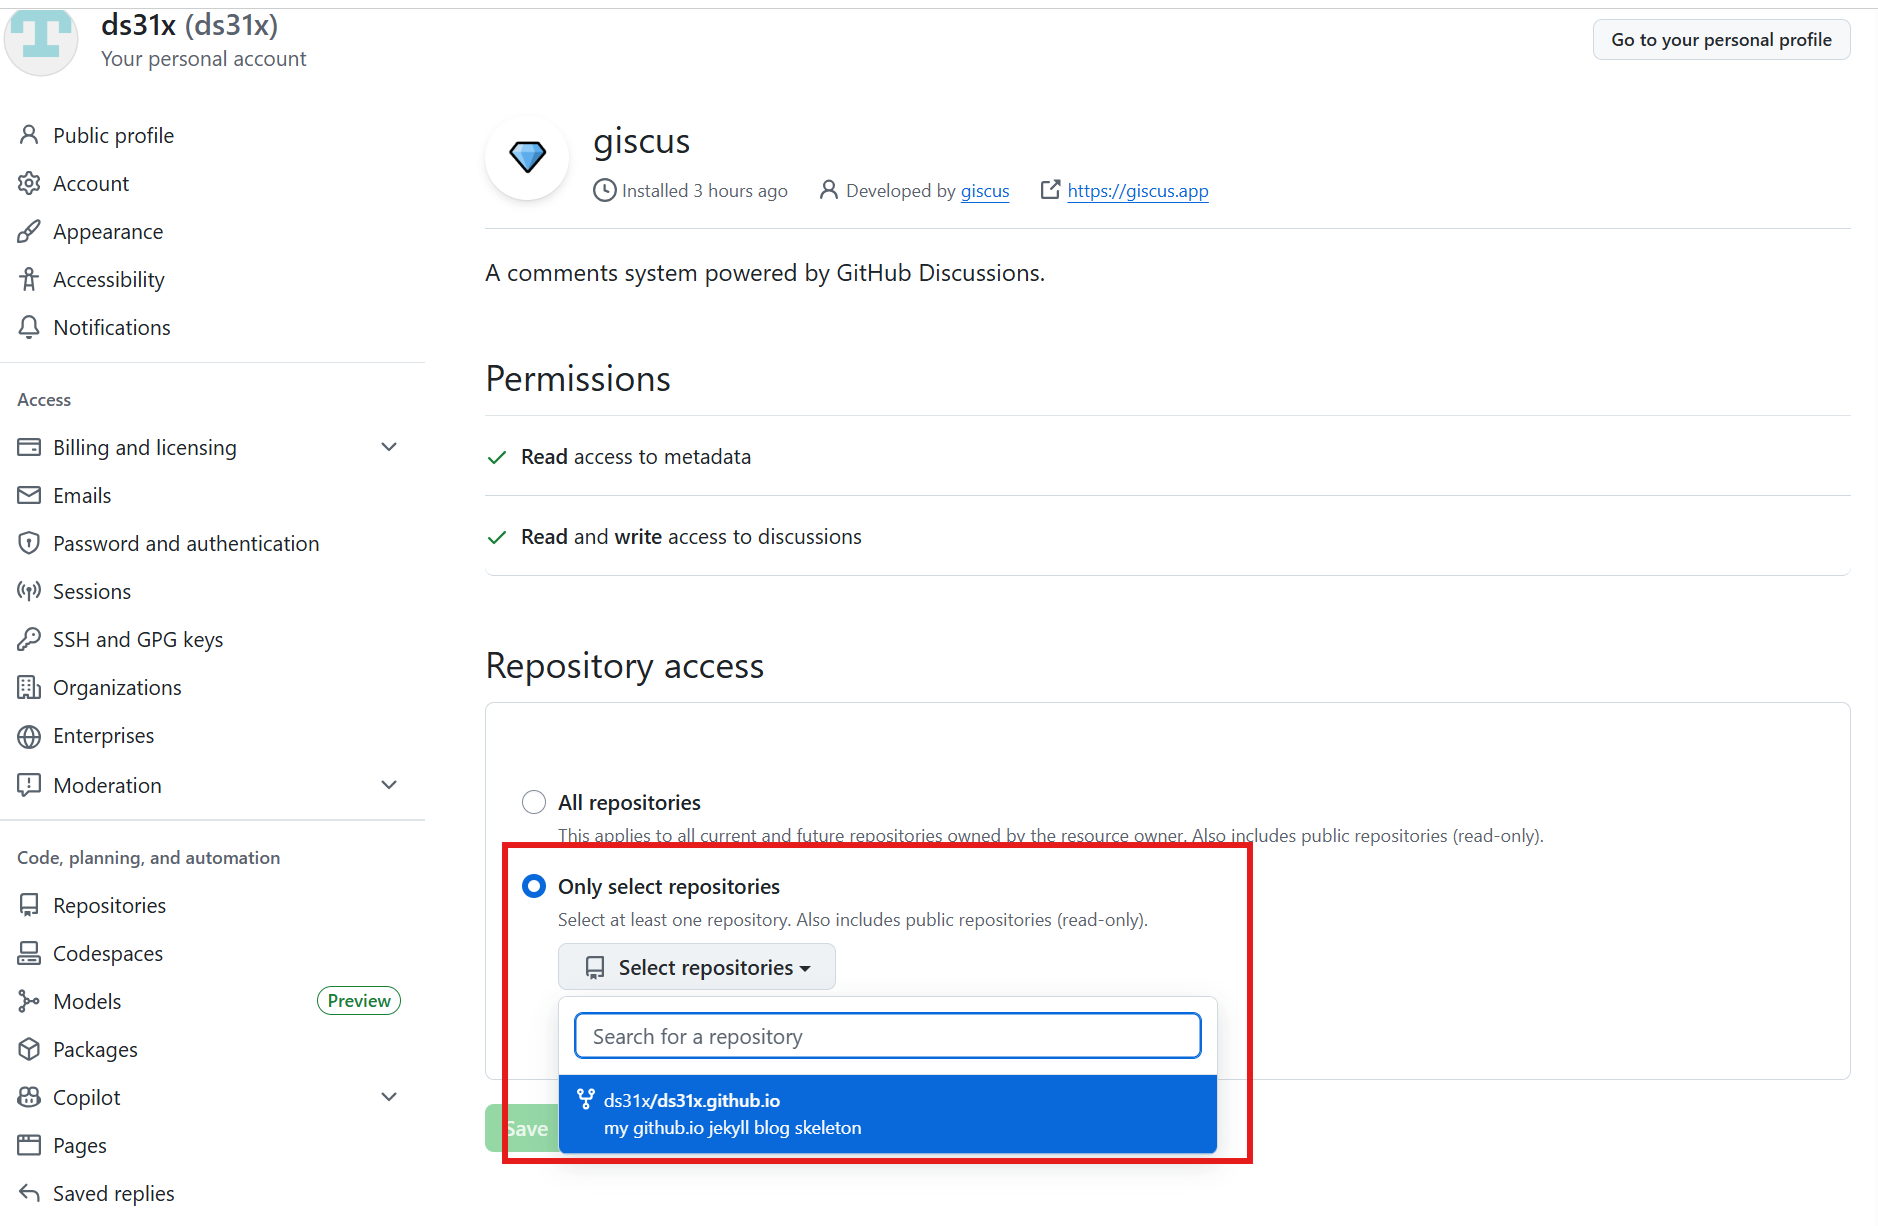Open Pages settings
This screenshot has height=1226, width=1878.
80,1145
